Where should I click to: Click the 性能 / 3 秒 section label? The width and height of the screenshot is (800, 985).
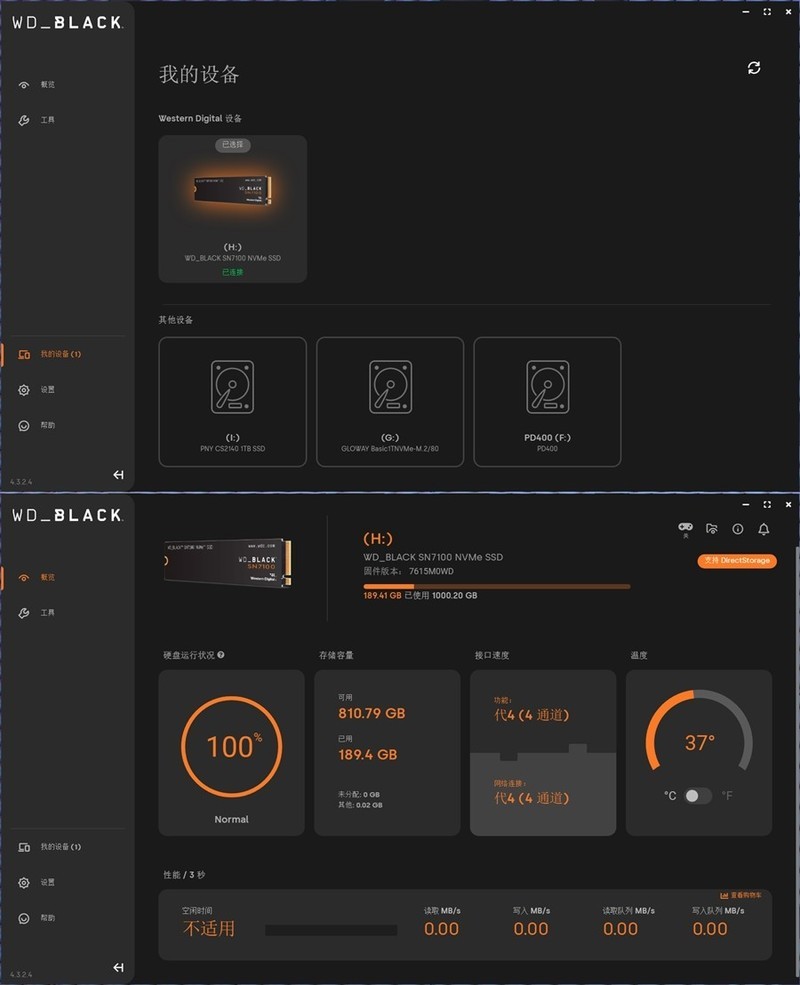click(x=184, y=875)
